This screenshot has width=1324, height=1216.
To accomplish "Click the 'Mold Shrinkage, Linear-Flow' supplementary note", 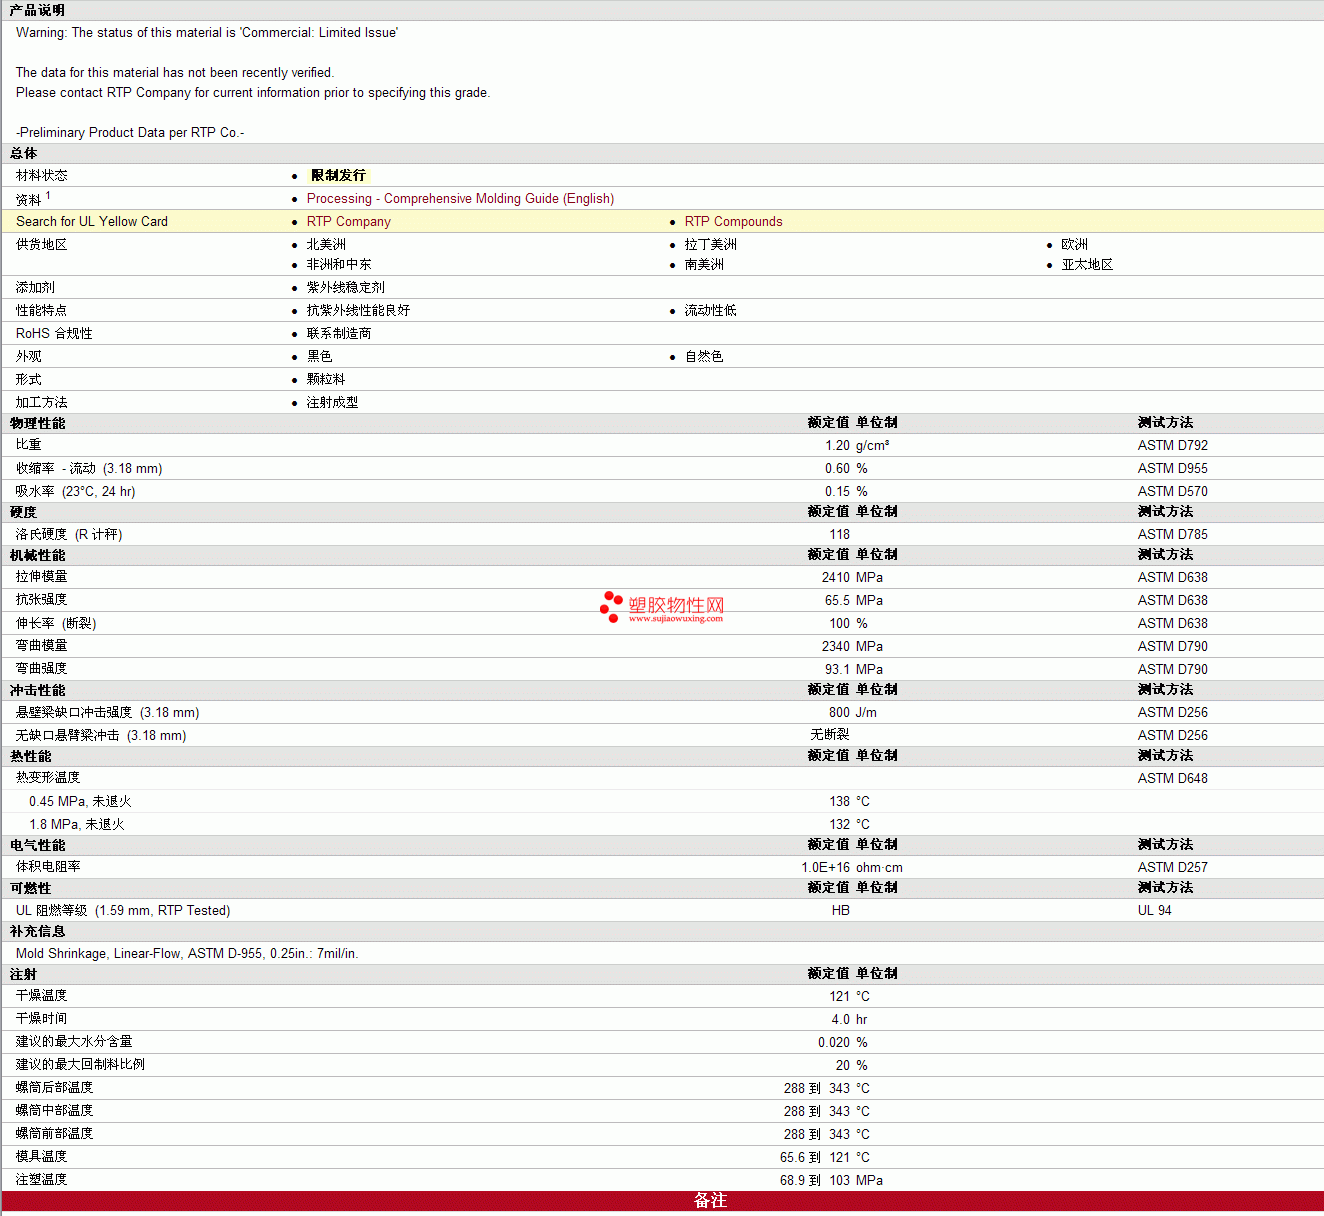I will (187, 954).
